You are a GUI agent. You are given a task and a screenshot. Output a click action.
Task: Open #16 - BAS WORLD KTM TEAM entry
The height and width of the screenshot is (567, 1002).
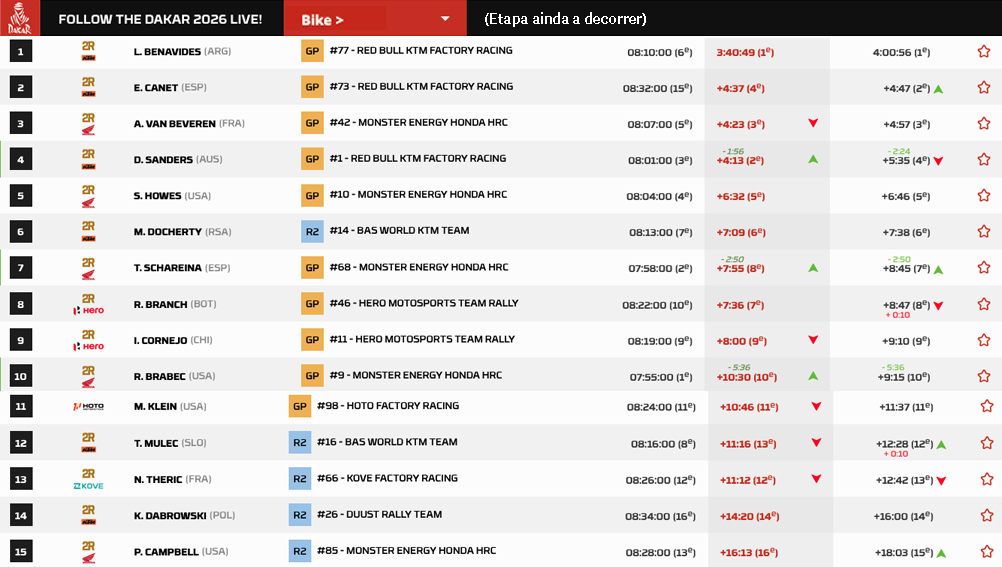387,442
